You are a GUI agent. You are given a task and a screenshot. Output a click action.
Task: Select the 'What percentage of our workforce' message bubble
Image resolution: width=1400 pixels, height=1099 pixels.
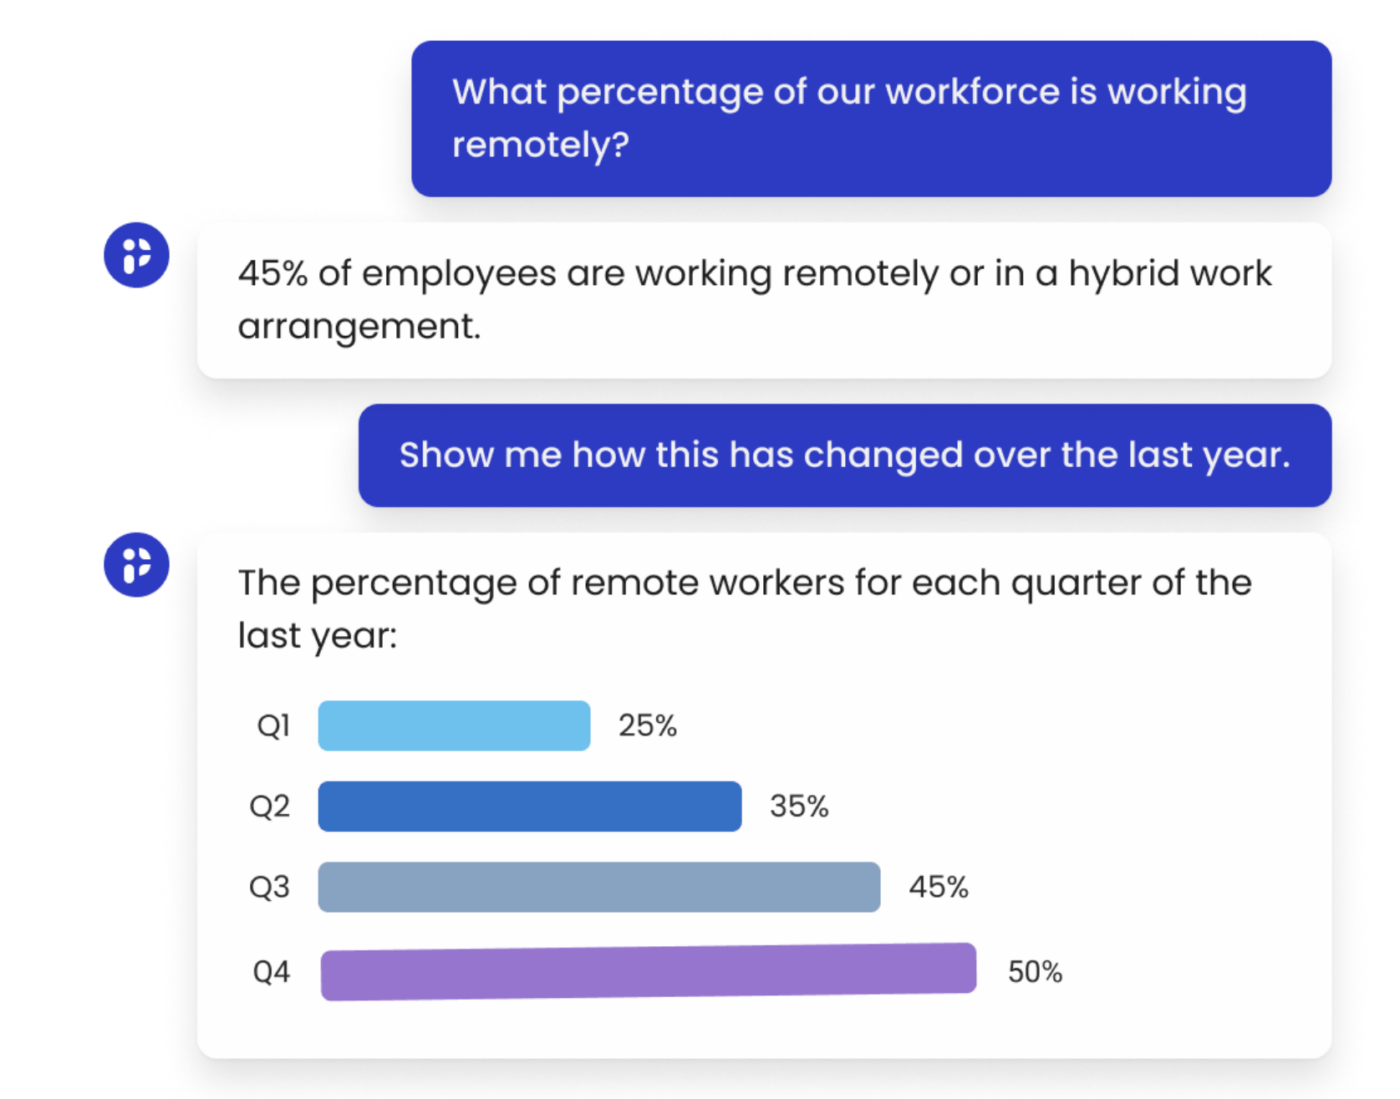click(871, 119)
